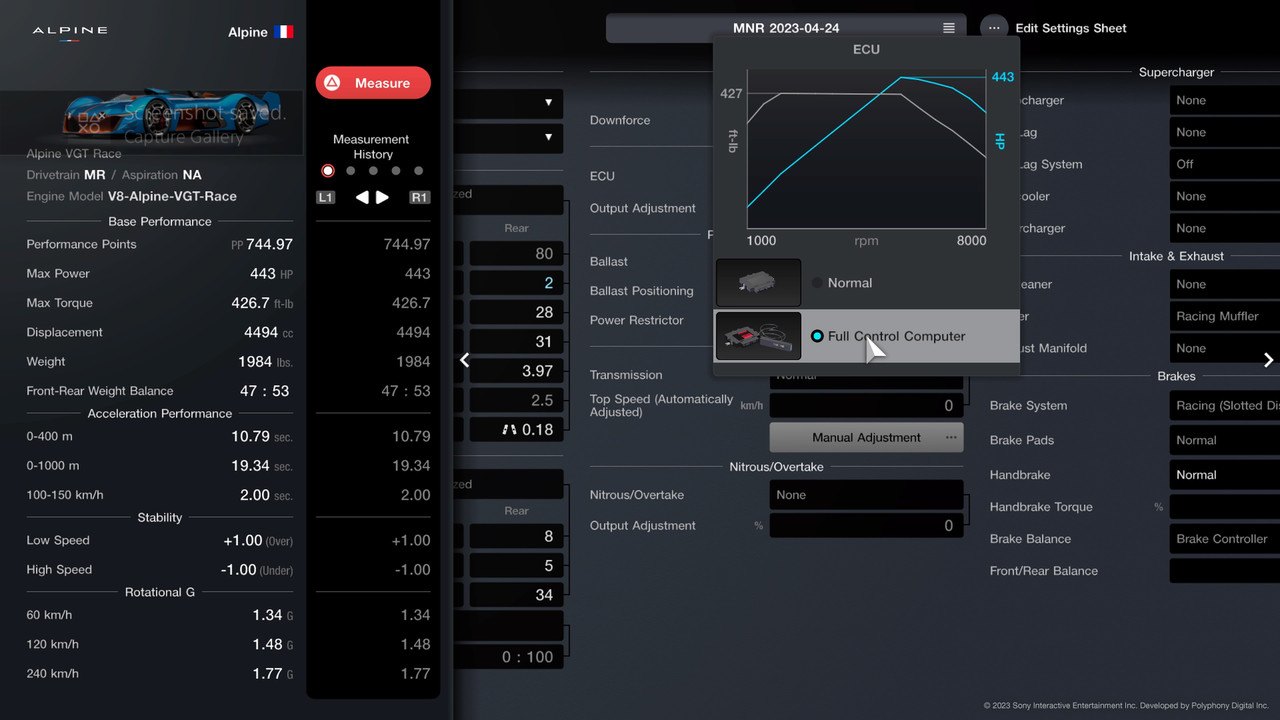Screen dimensions: 1280x720
Task: Click the rear value 34 field
Action: 516,594
